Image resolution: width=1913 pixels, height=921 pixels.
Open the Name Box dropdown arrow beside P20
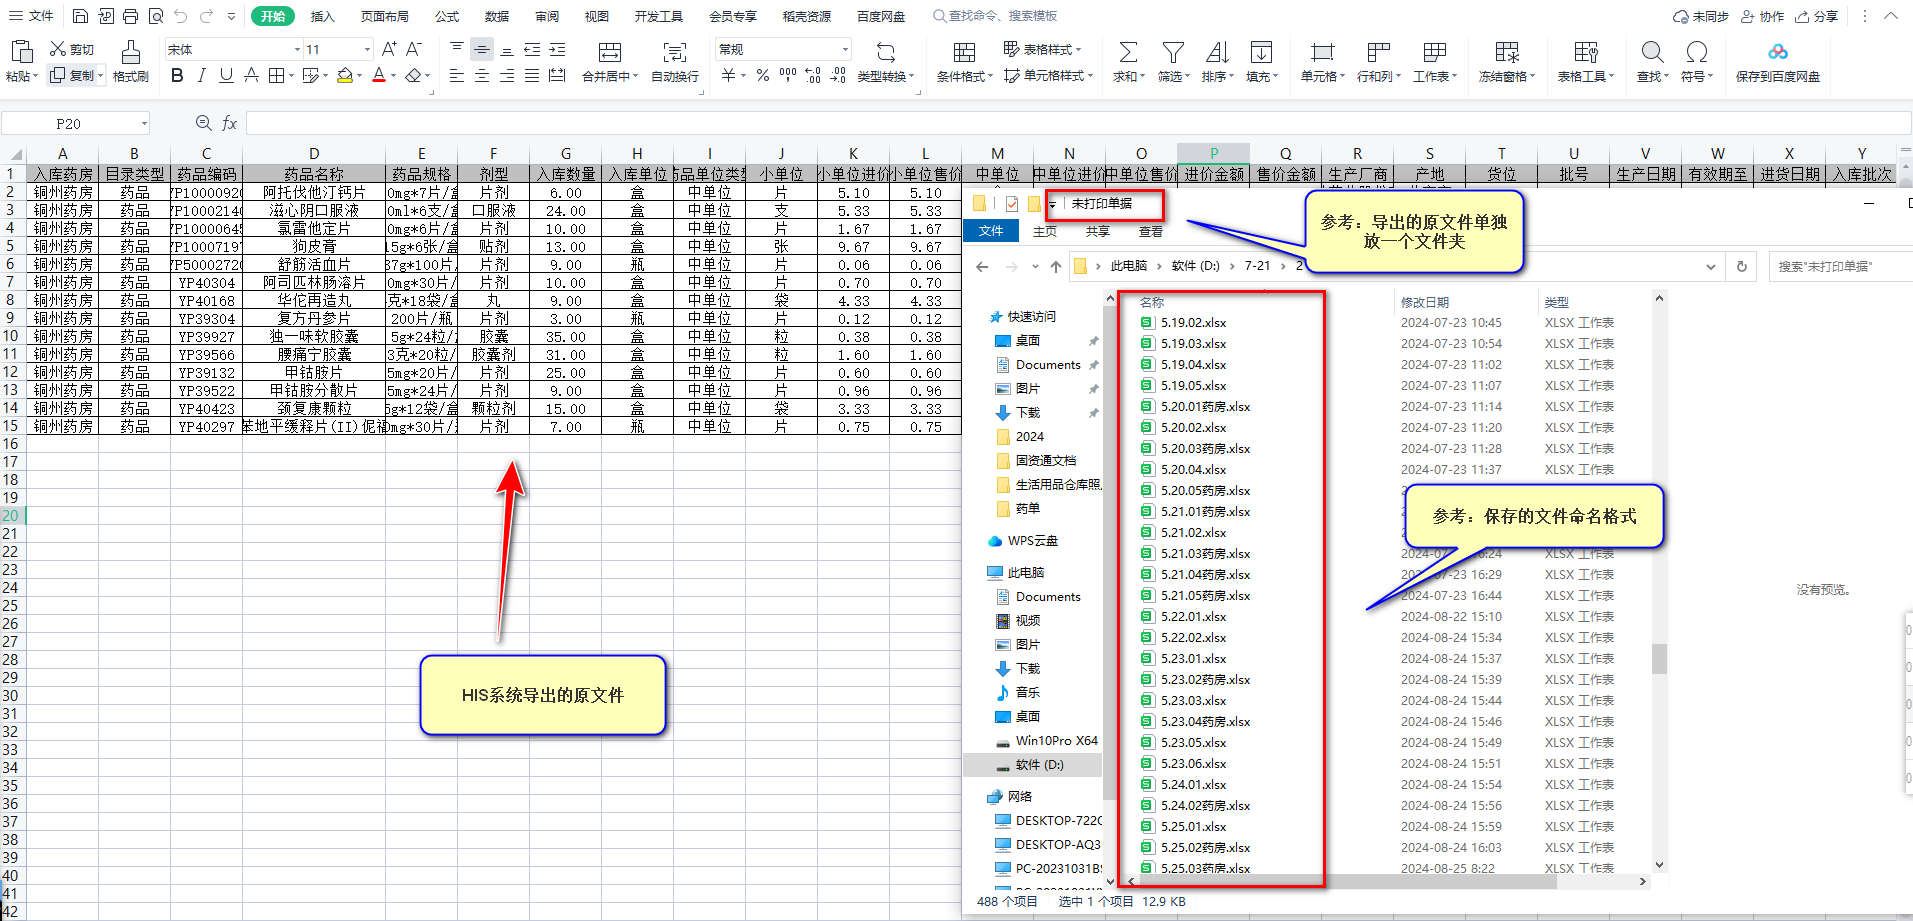pos(144,123)
